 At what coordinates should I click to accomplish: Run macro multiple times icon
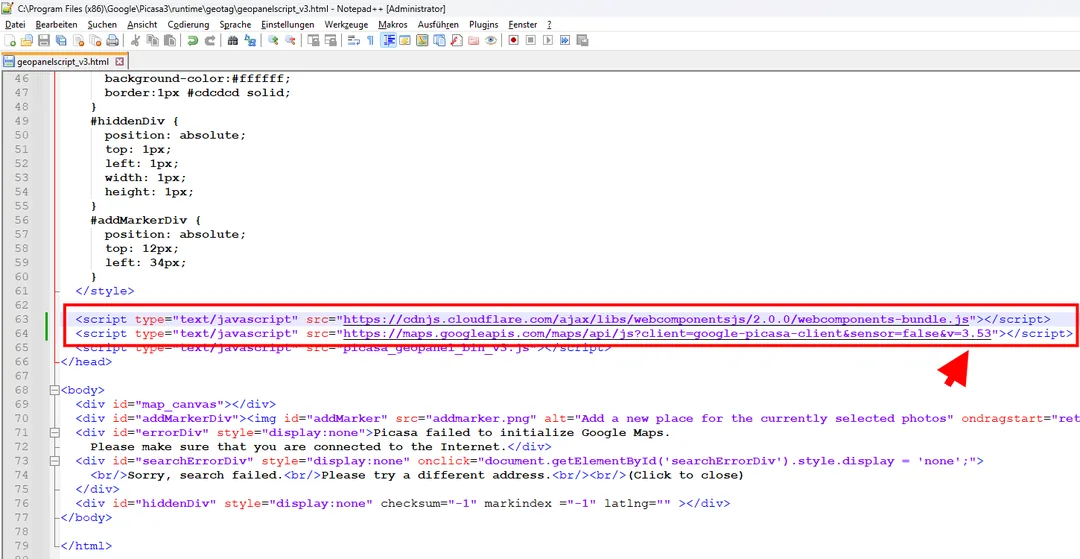(x=565, y=41)
